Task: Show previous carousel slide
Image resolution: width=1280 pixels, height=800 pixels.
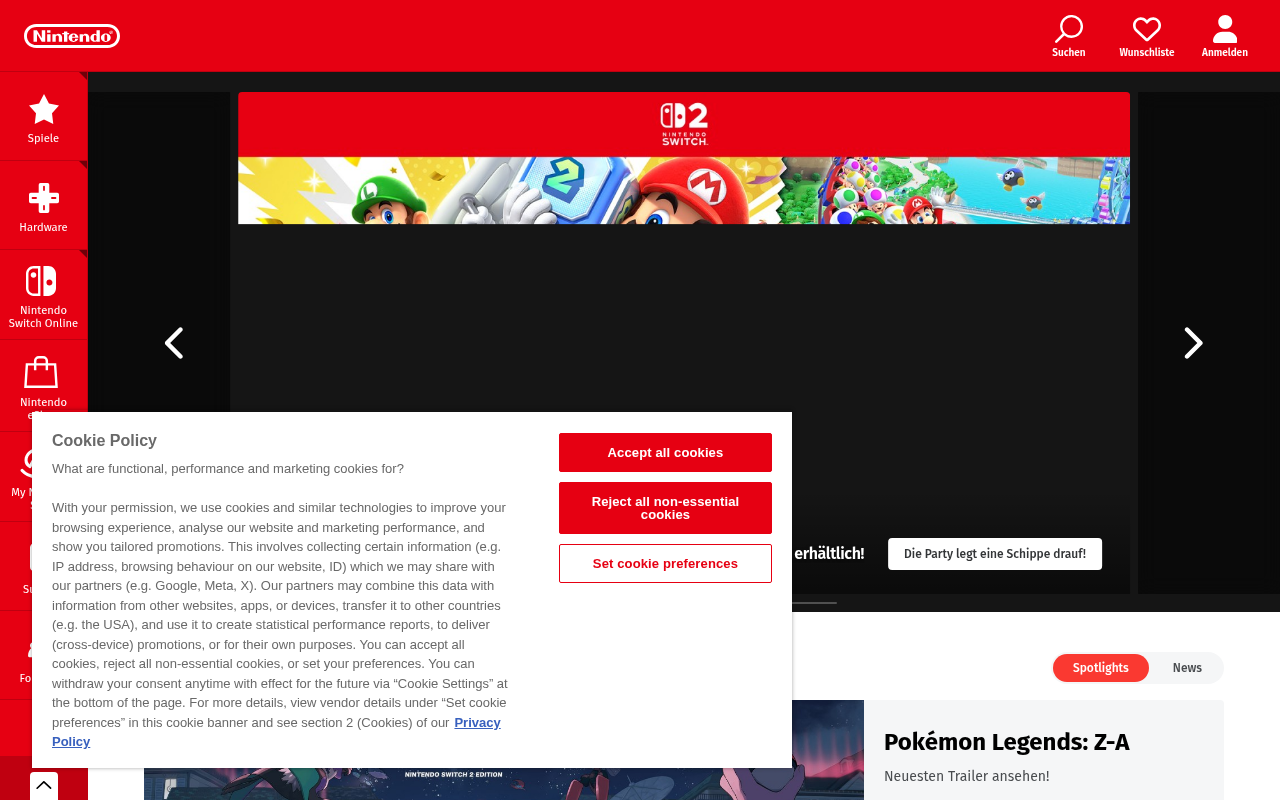Action: 174,343
